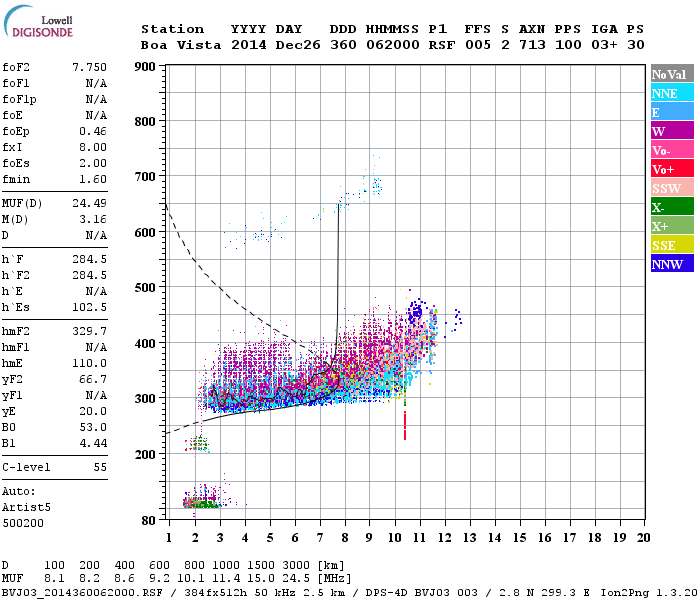Select the Vo+ legend swatch
Viewport: 700px width, 600px height.
coord(672,169)
